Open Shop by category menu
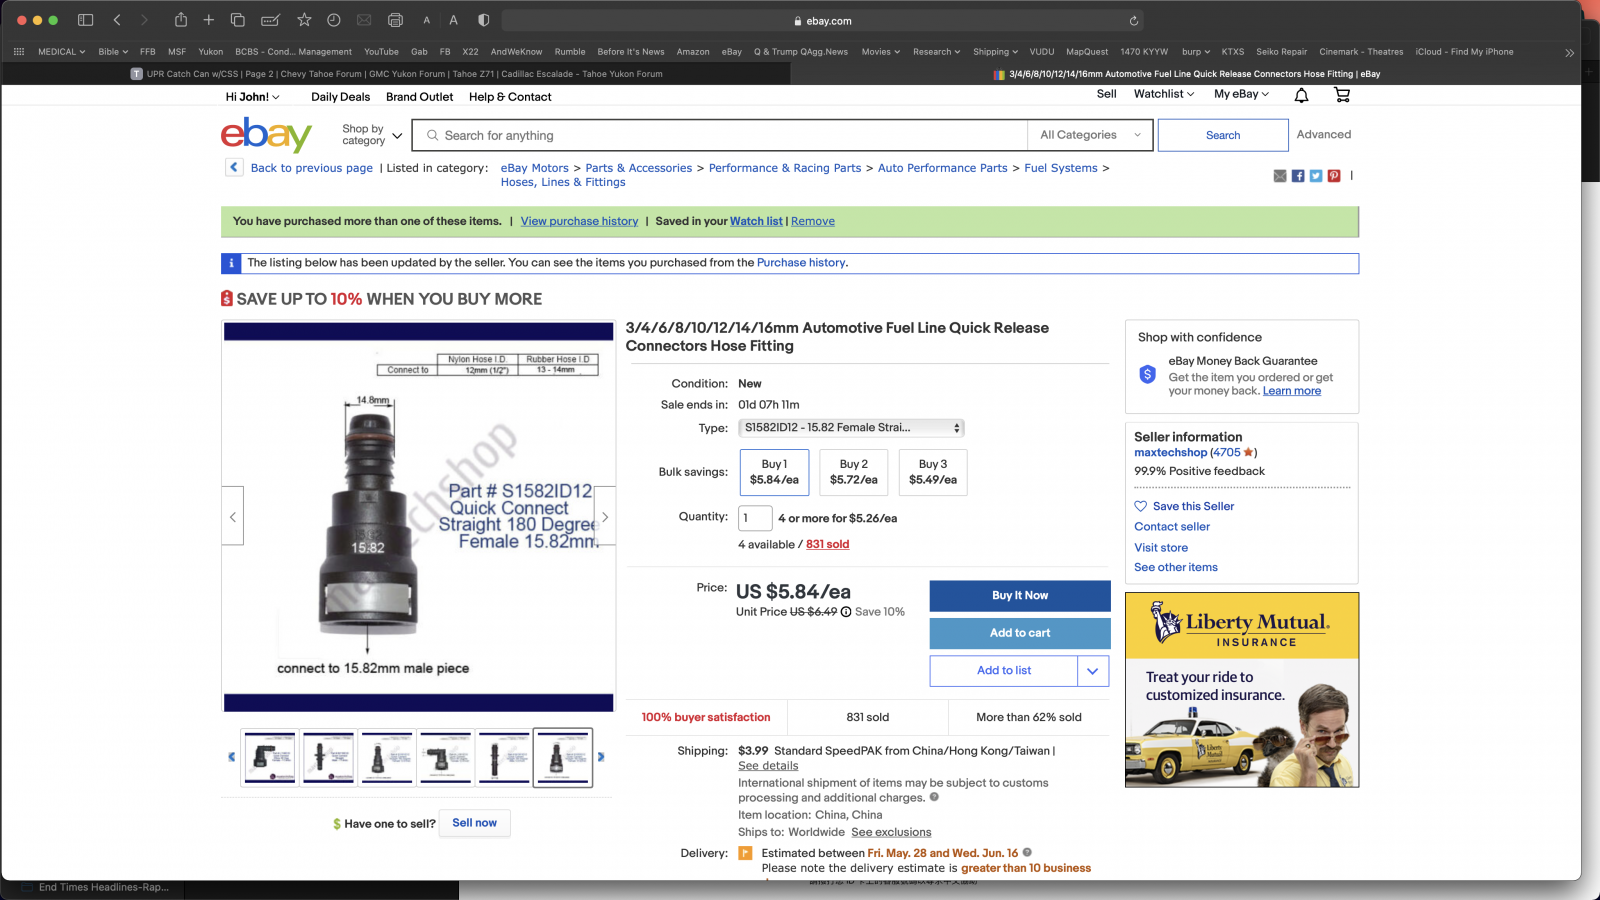This screenshot has height=900, width=1600. tap(372, 135)
